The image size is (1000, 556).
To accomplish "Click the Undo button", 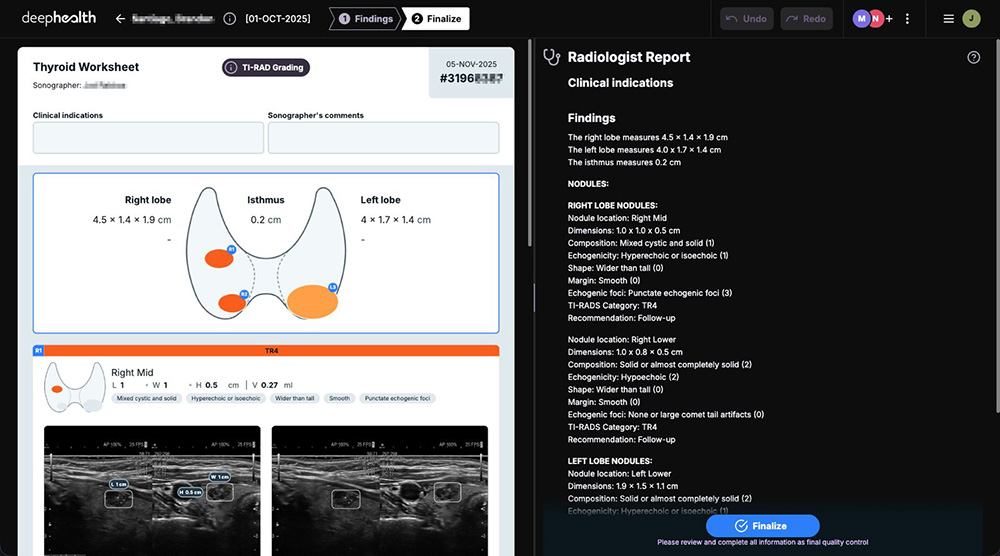I will (x=747, y=18).
